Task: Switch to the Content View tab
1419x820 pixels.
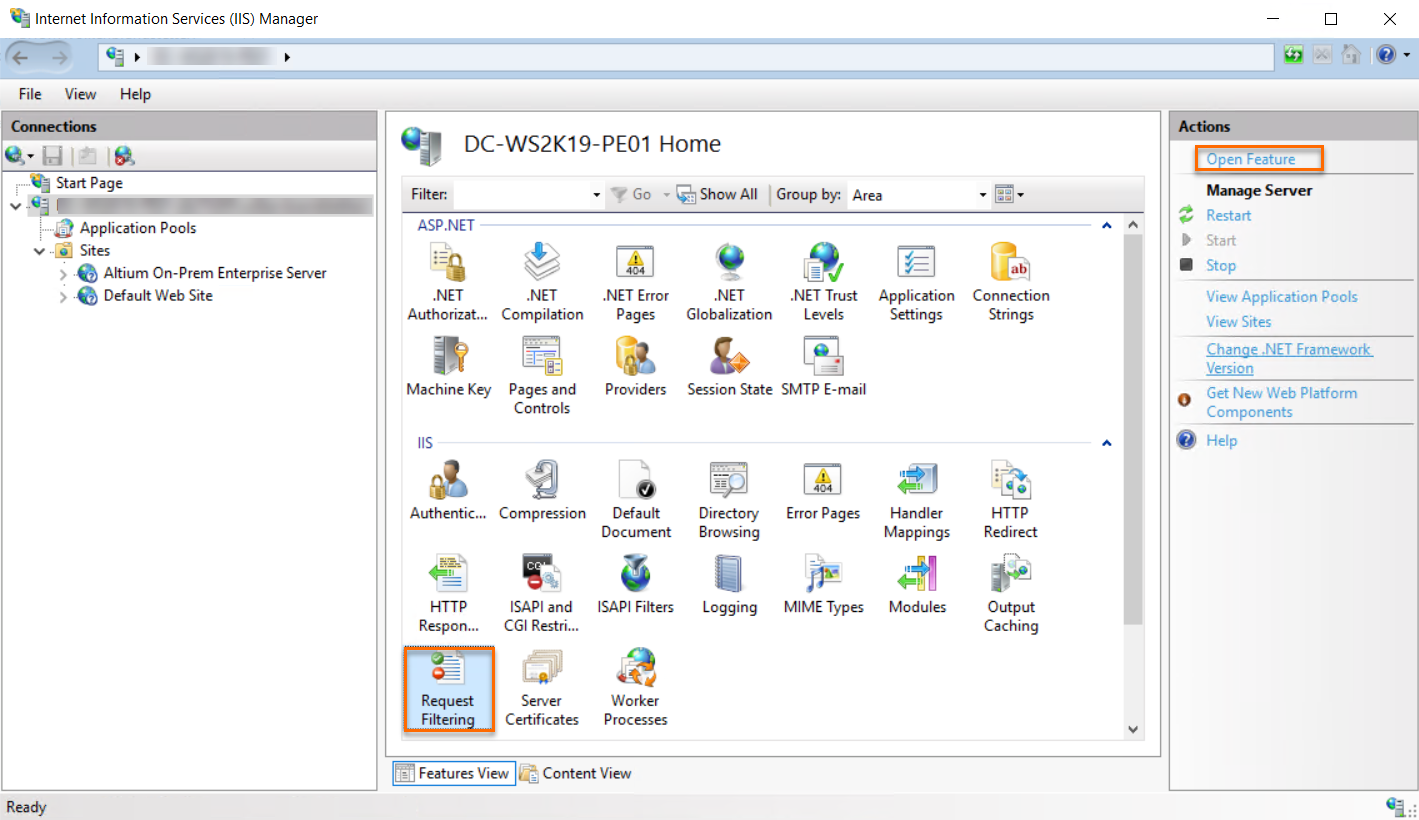Action: [575, 773]
